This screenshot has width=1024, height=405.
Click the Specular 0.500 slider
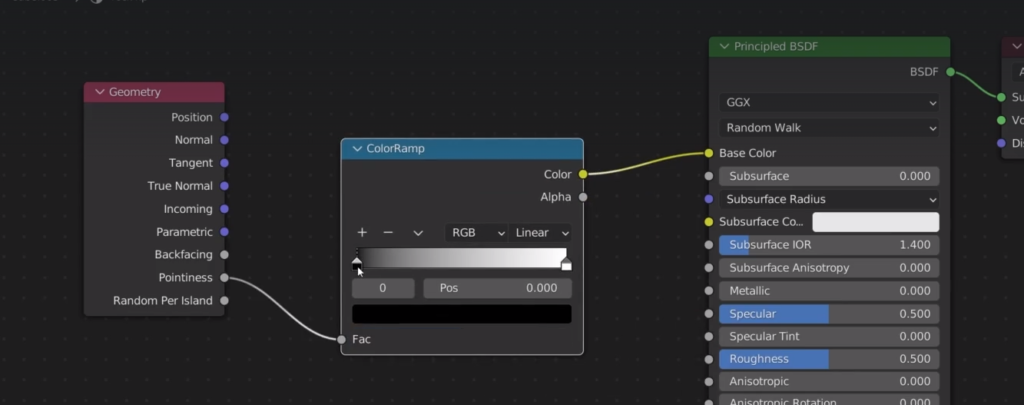coord(829,314)
